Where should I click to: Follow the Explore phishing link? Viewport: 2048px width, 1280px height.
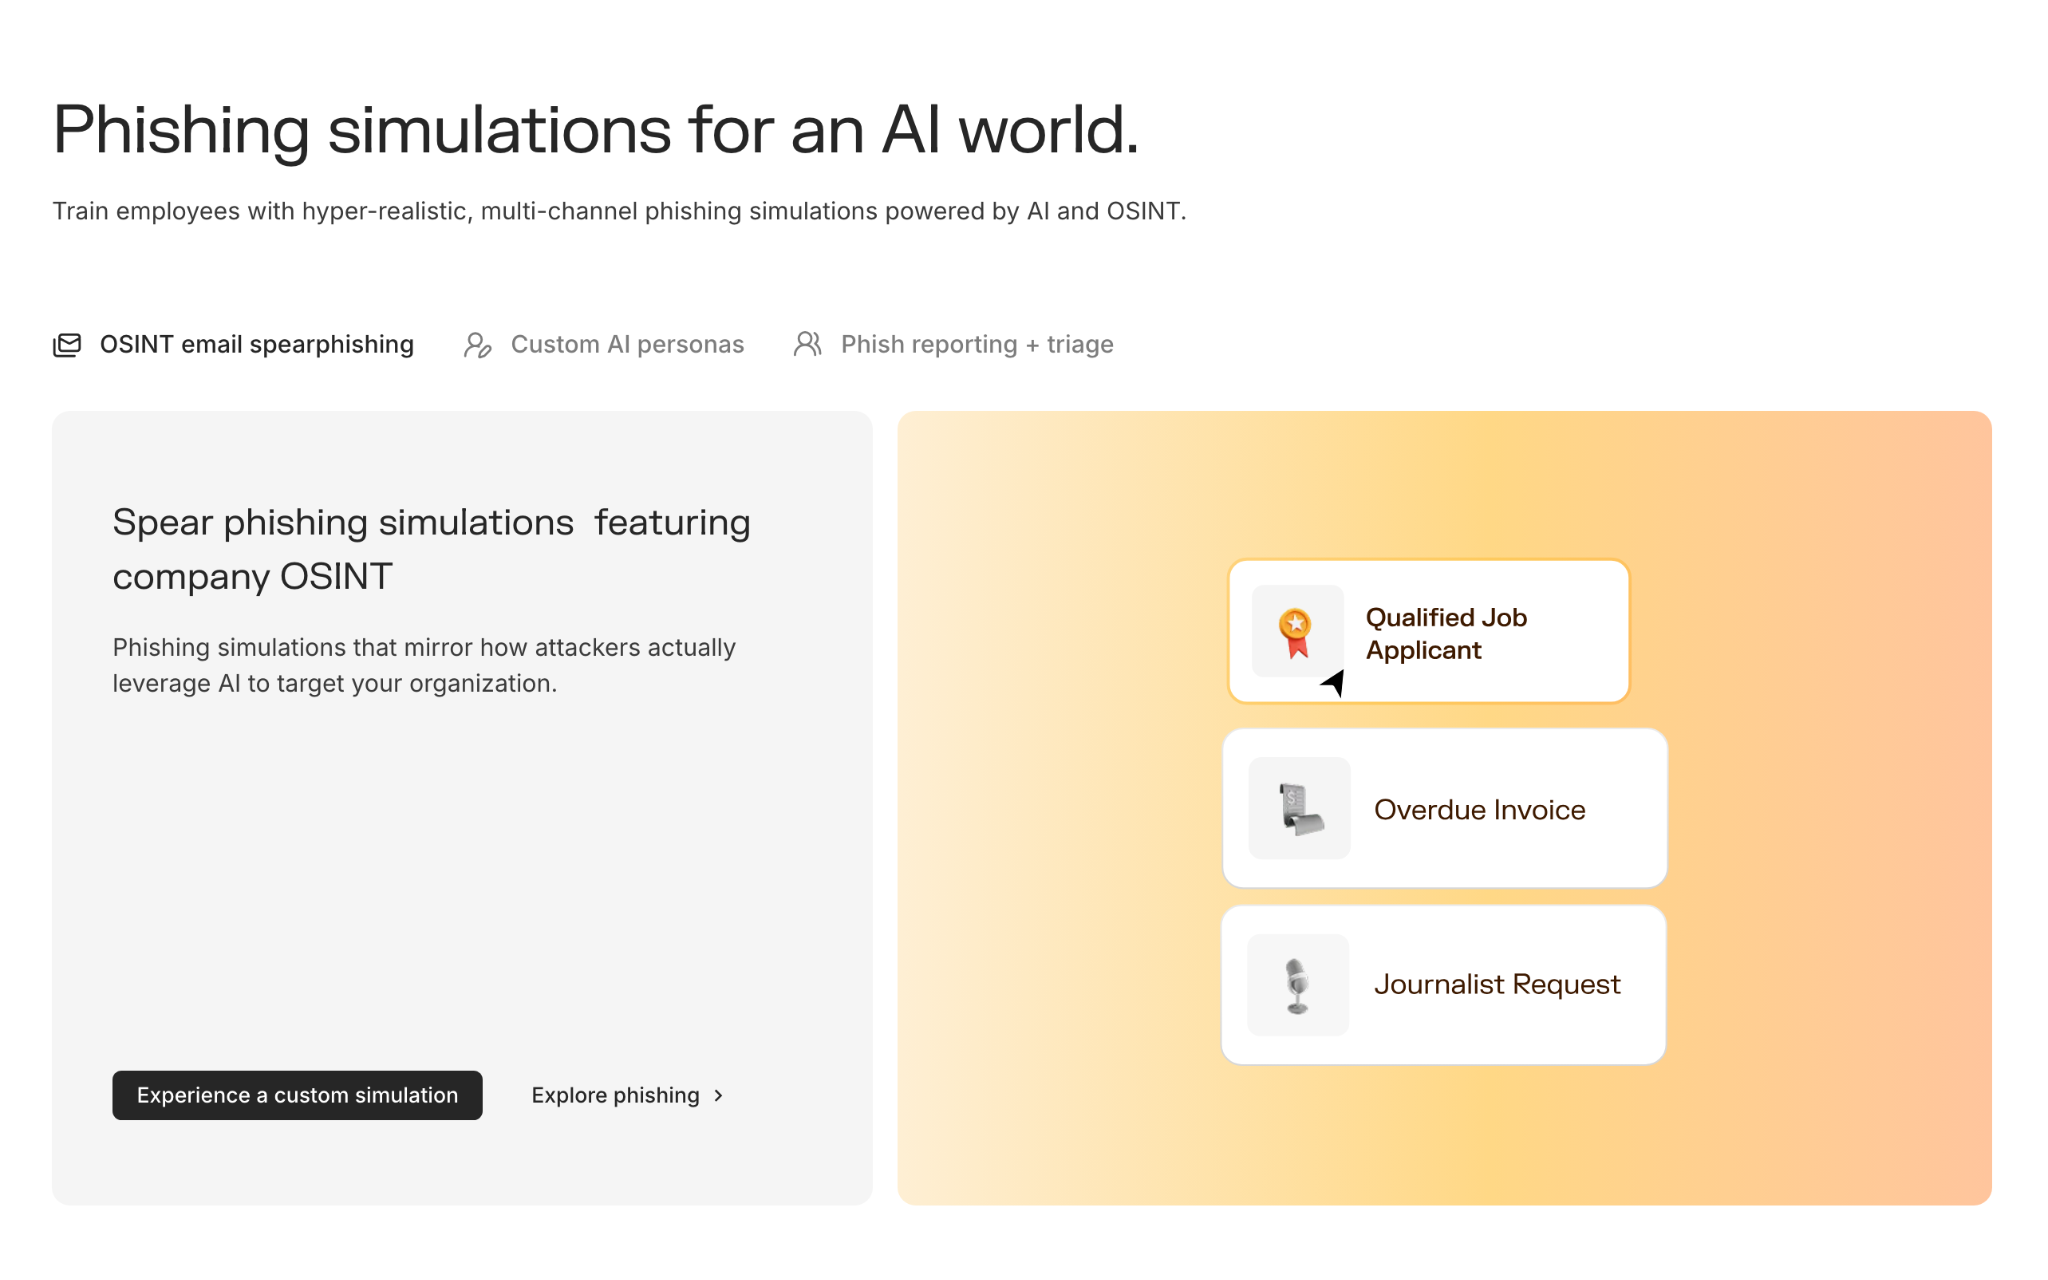627,1096
